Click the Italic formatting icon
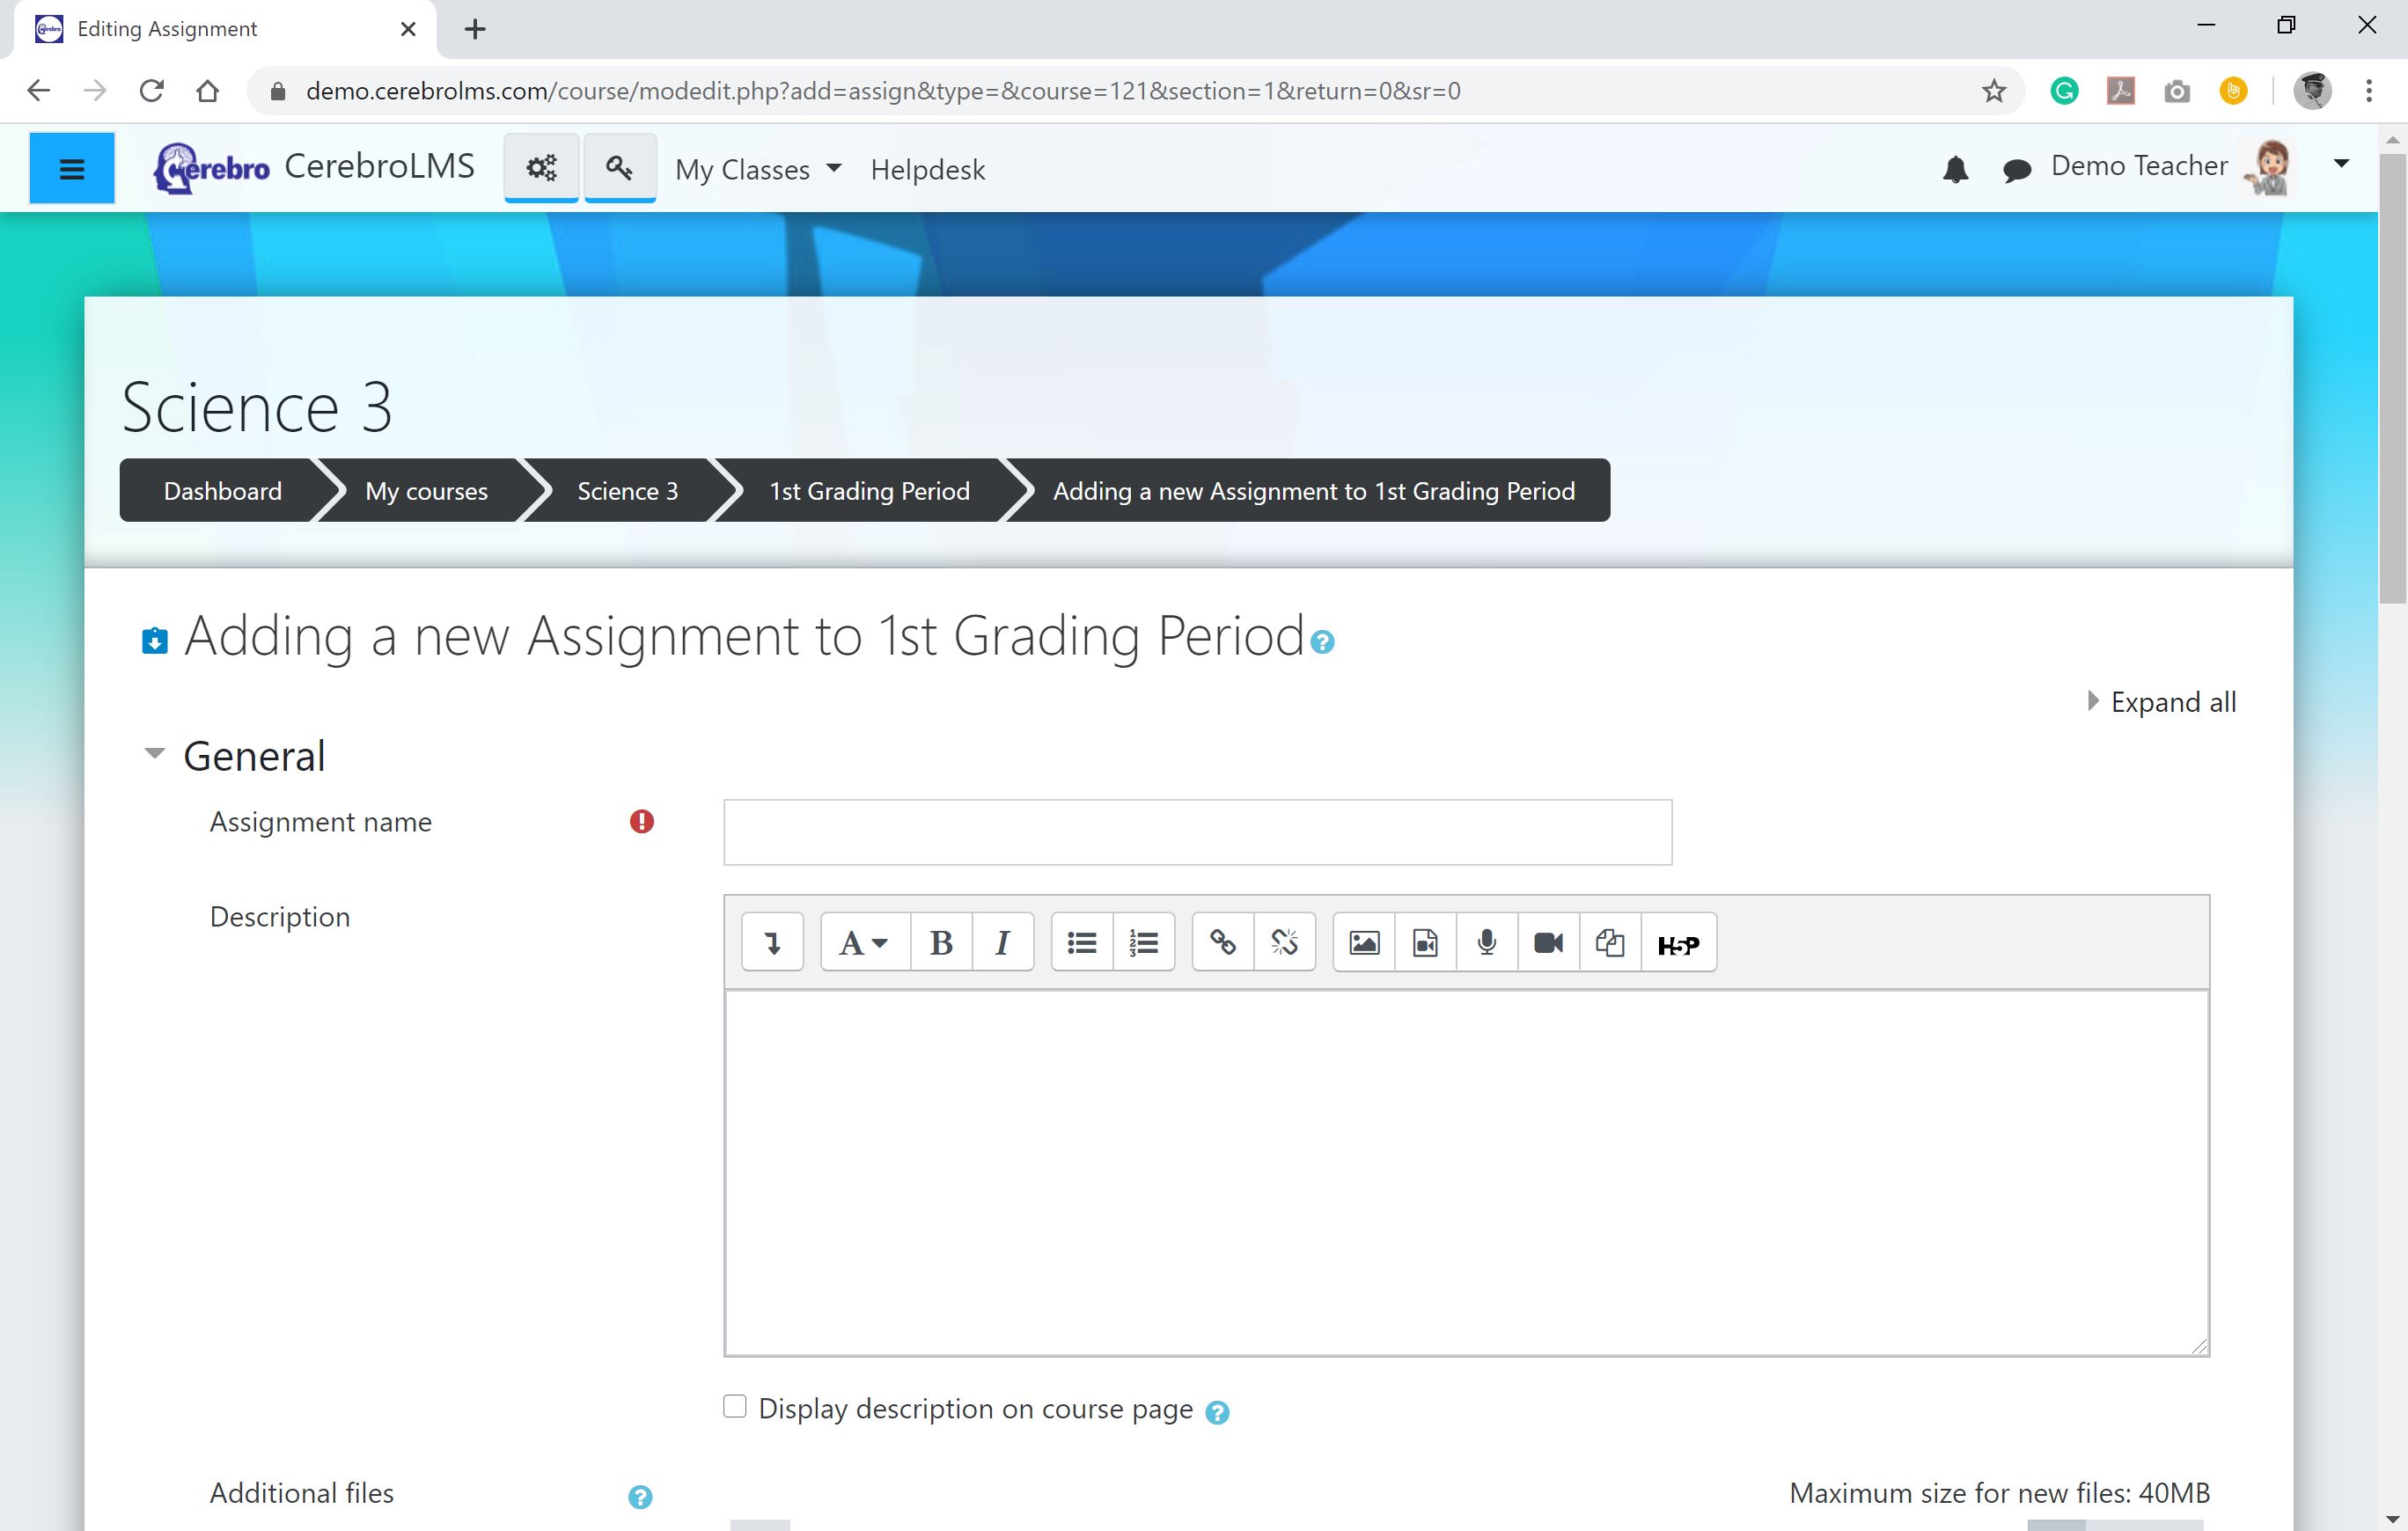The height and width of the screenshot is (1531, 2408). (1002, 942)
